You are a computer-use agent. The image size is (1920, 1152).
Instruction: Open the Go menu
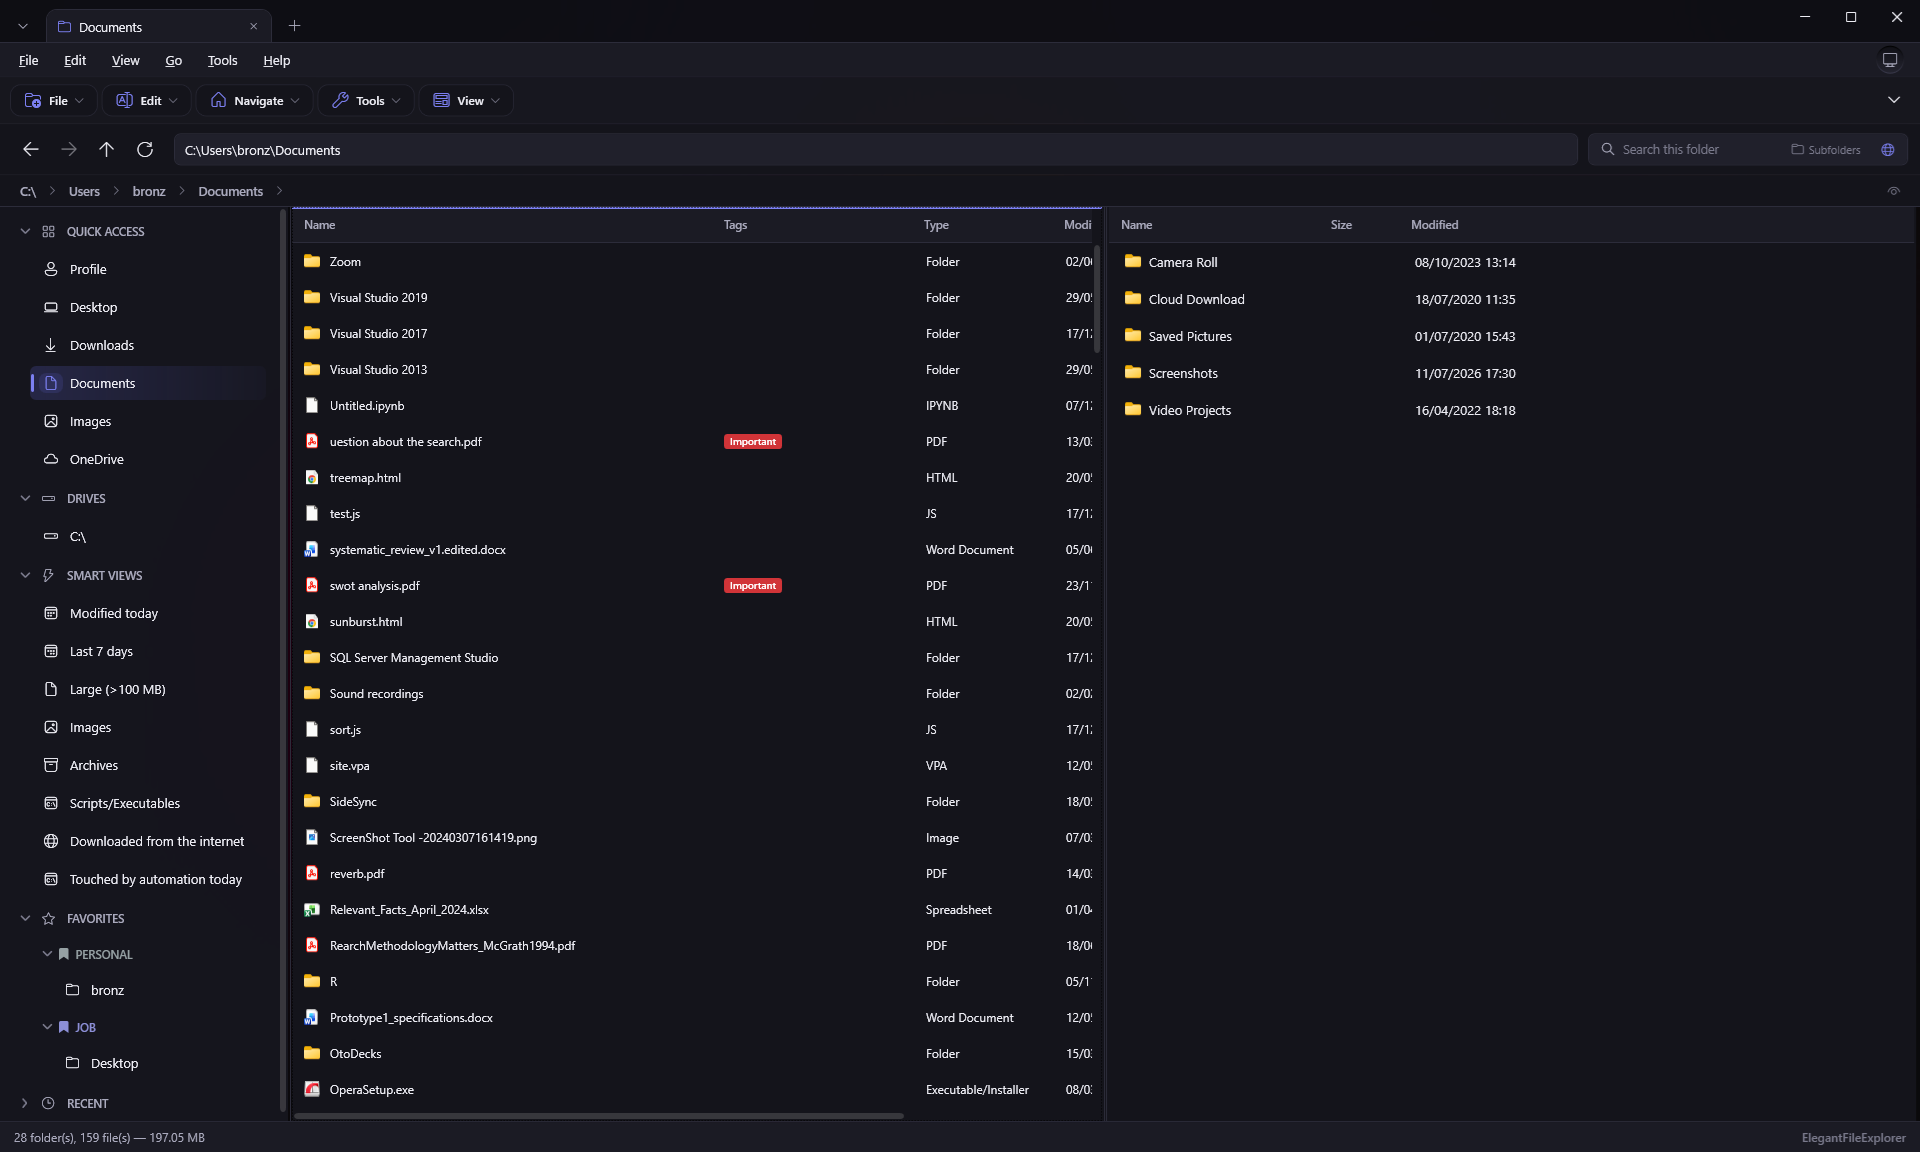pos(173,60)
